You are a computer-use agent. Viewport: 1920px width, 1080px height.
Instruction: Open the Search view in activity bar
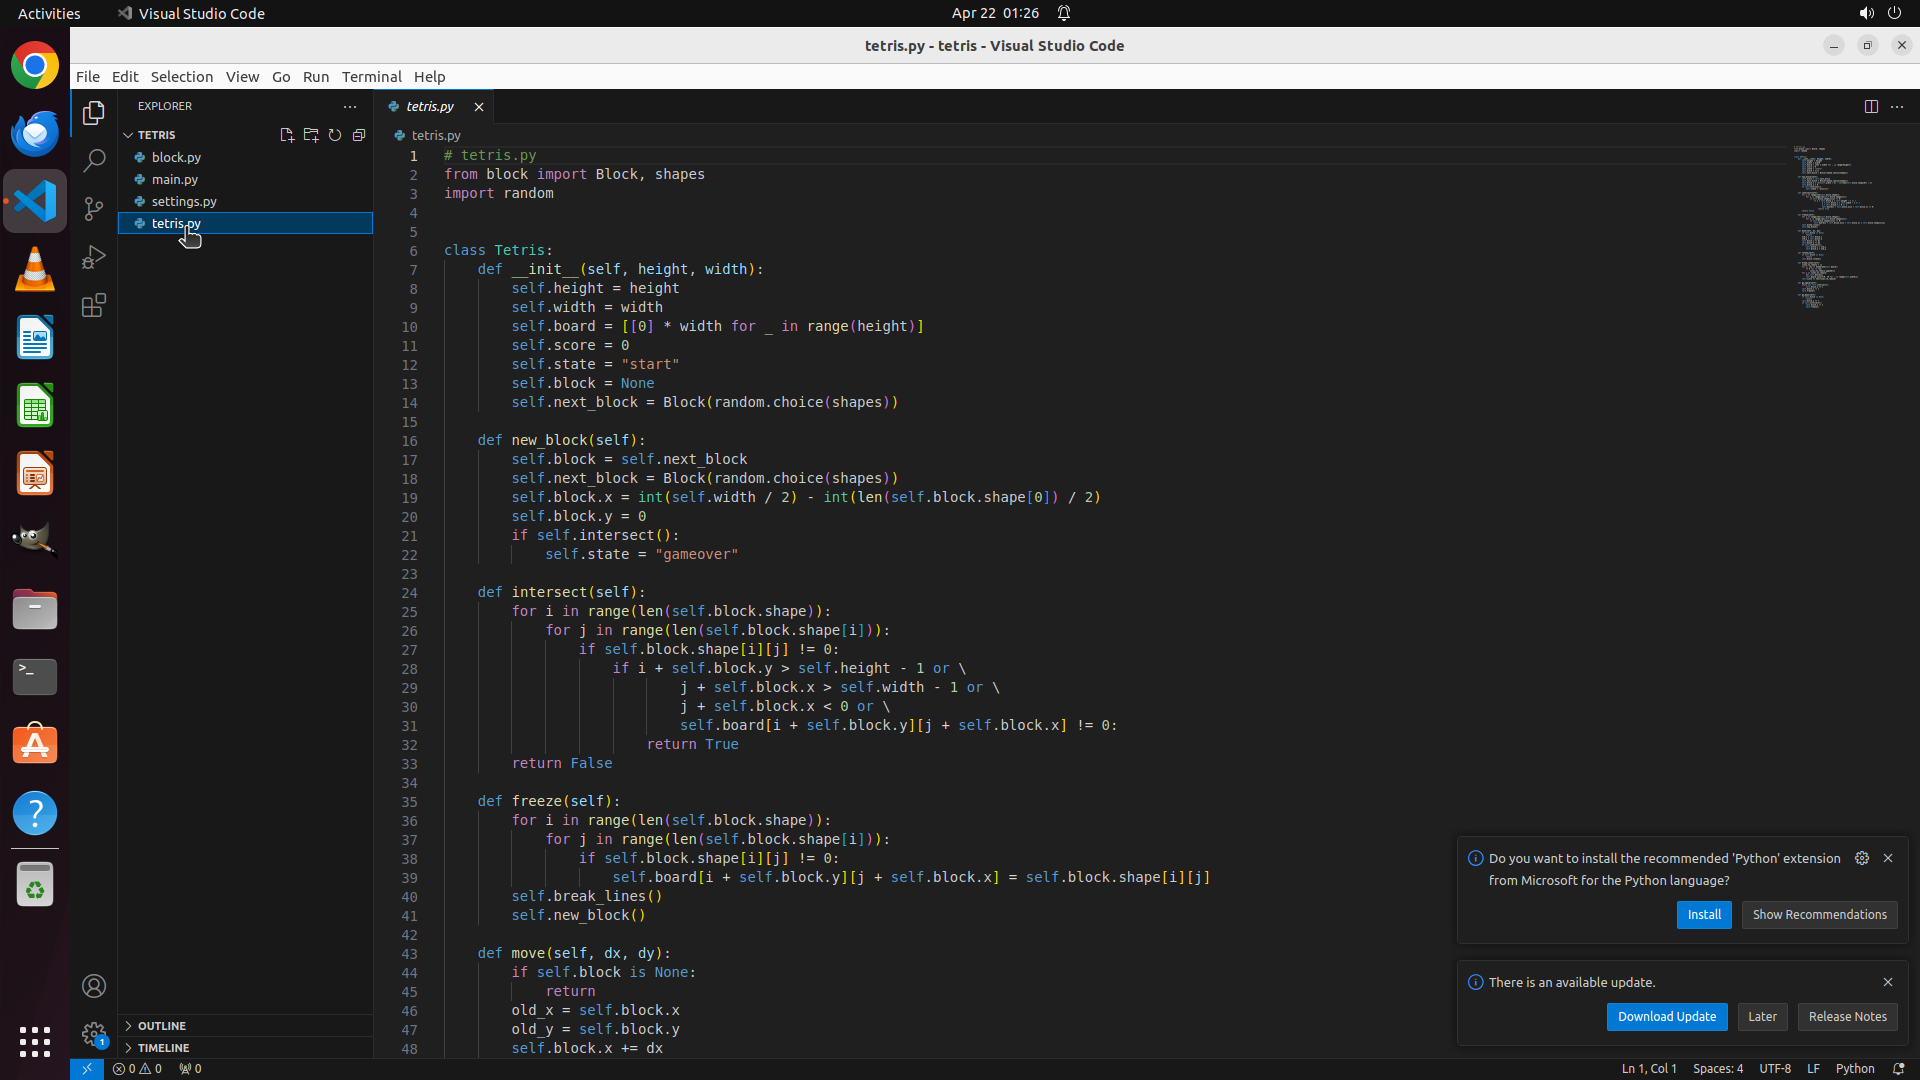point(94,160)
